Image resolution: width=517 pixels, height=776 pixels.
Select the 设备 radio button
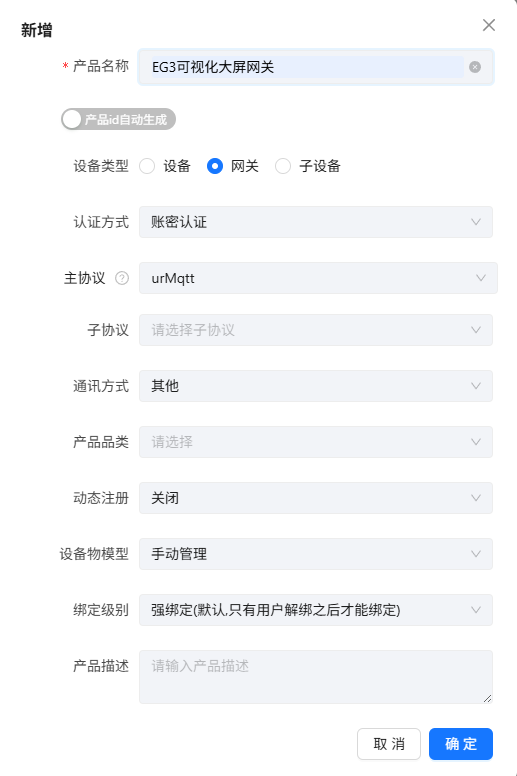click(x=147, y=166)
